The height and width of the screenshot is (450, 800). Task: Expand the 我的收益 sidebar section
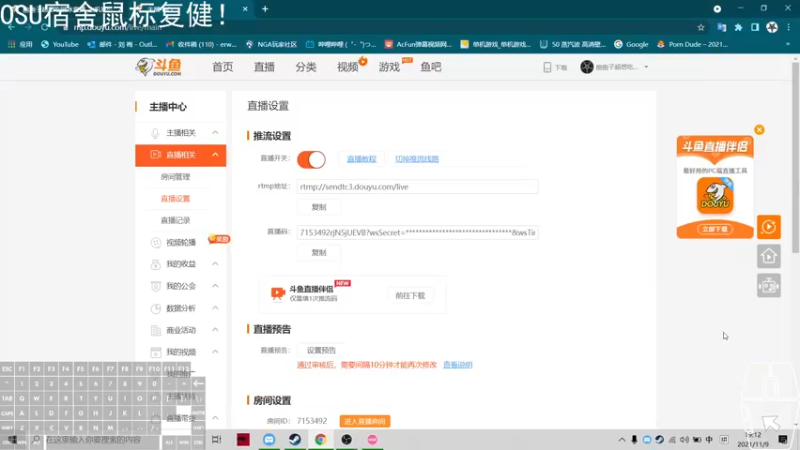[215, 264]
